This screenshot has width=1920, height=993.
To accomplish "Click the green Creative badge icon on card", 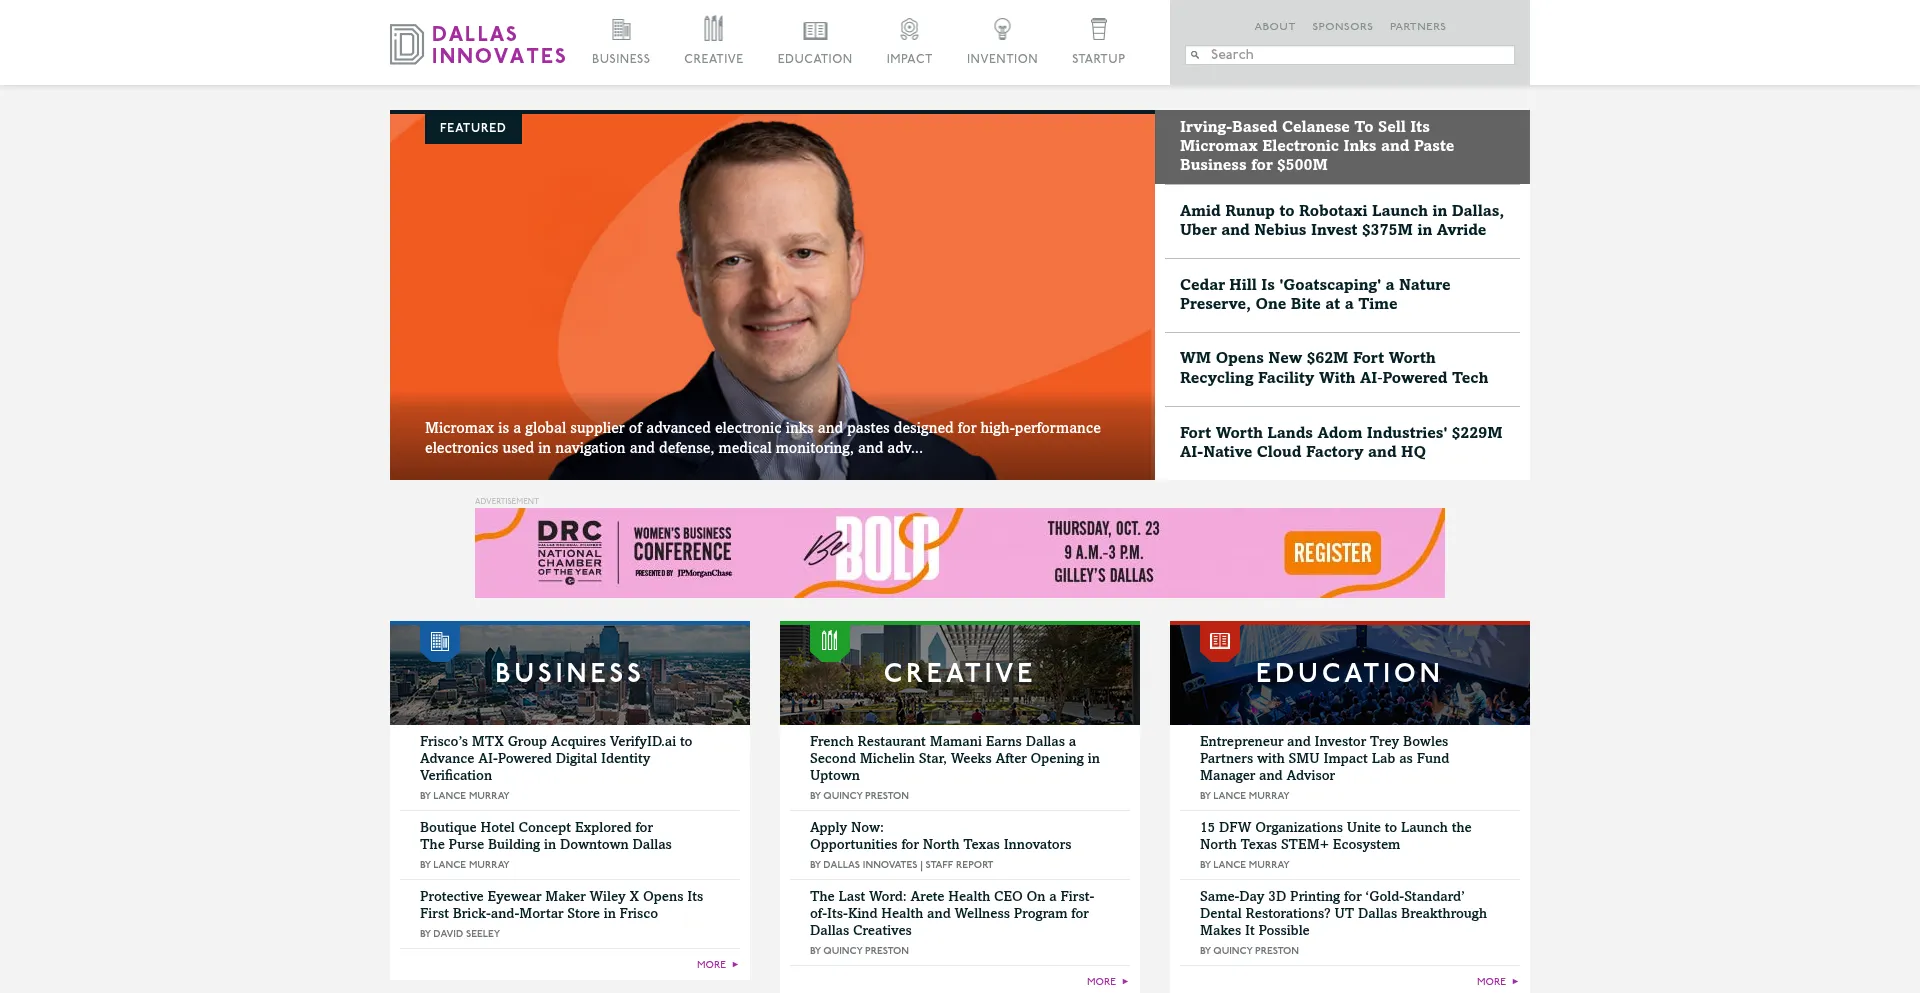I will pyautogui.click(x=830, y=641).
